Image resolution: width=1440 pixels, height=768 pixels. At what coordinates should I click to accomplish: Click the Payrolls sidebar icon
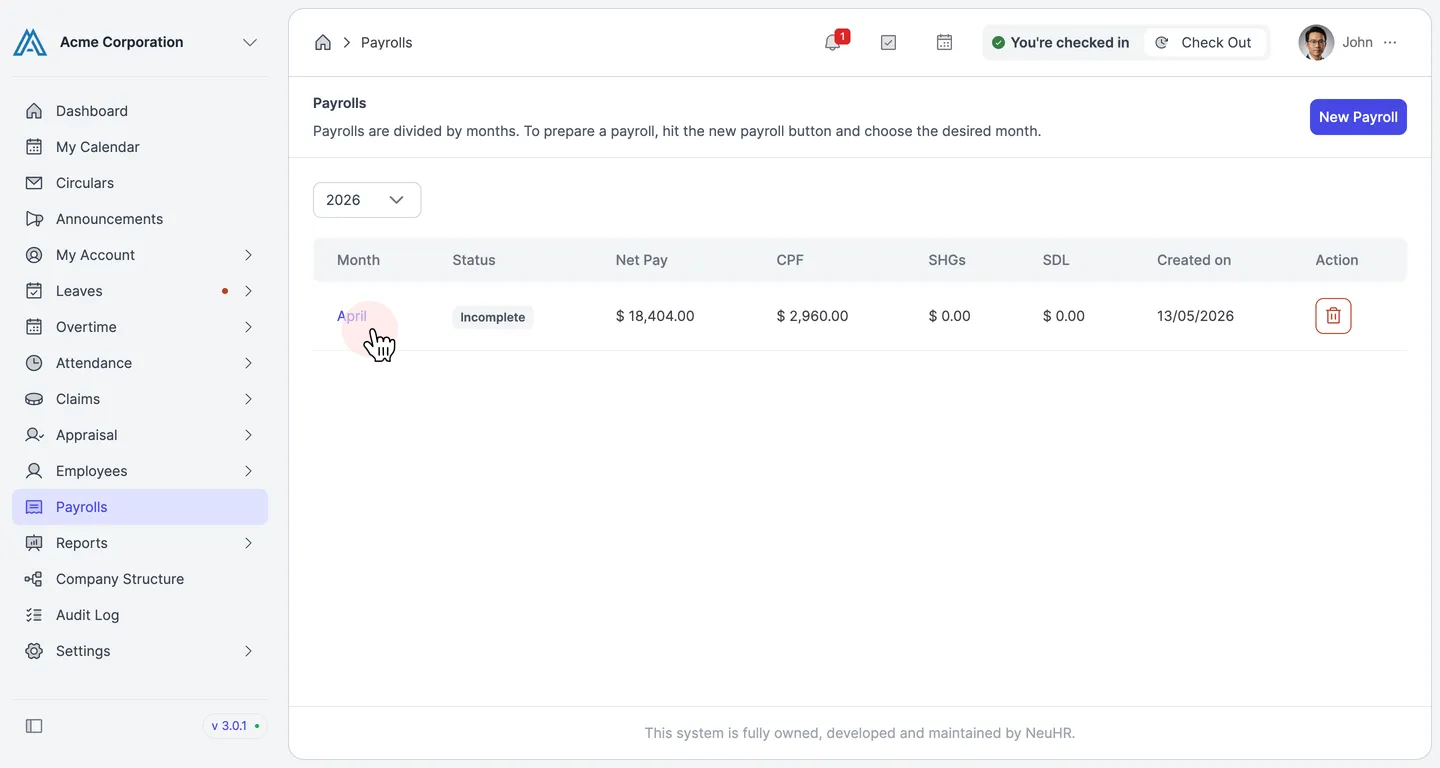pos(34,507)
